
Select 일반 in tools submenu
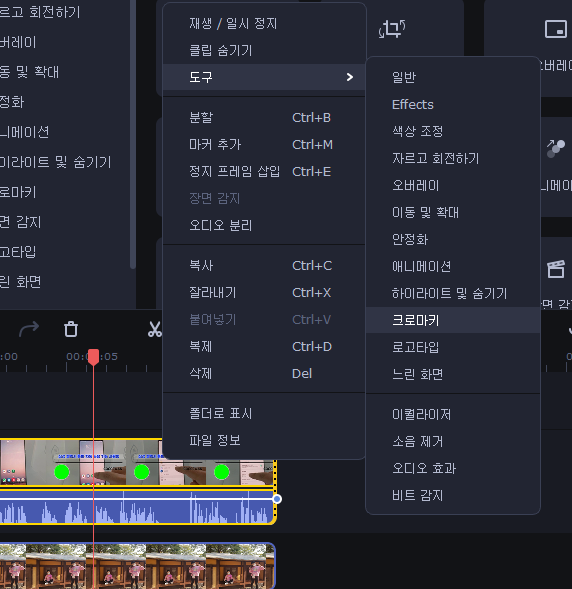[x=453, y=77]
